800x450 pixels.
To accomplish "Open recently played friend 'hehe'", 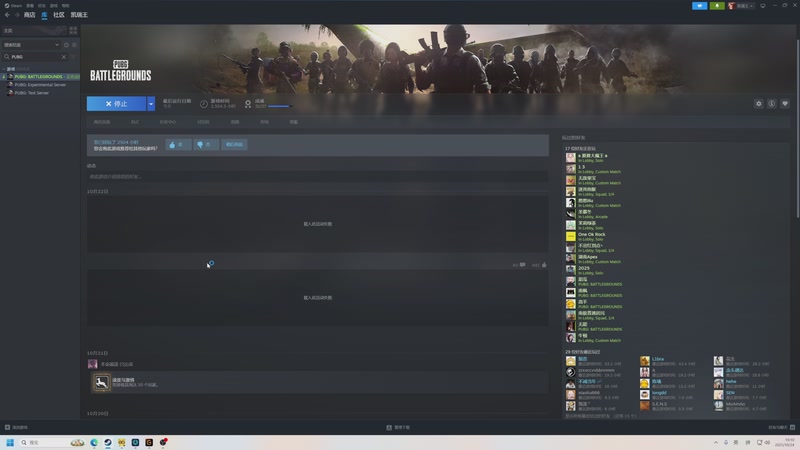I will [x=731, y=381].
